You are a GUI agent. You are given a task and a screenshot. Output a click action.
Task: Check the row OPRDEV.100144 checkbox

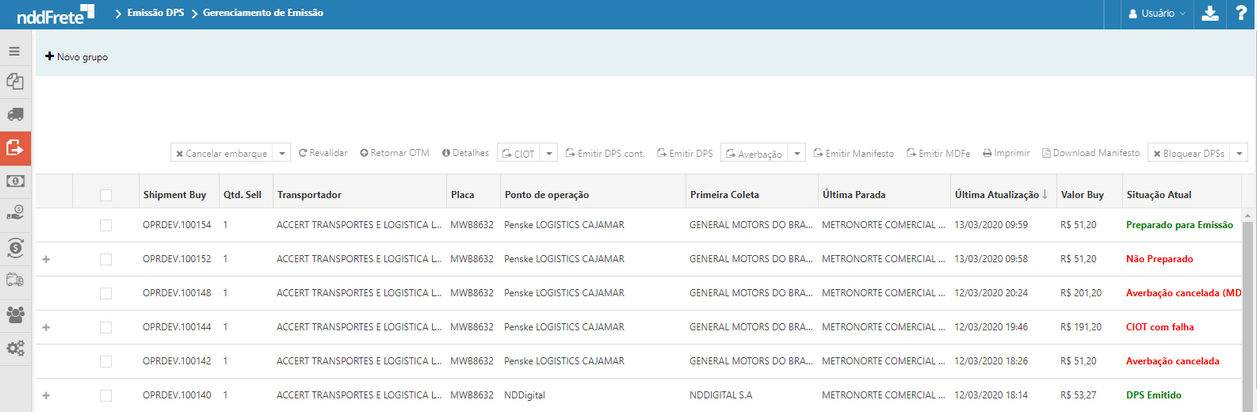point(106,327)
